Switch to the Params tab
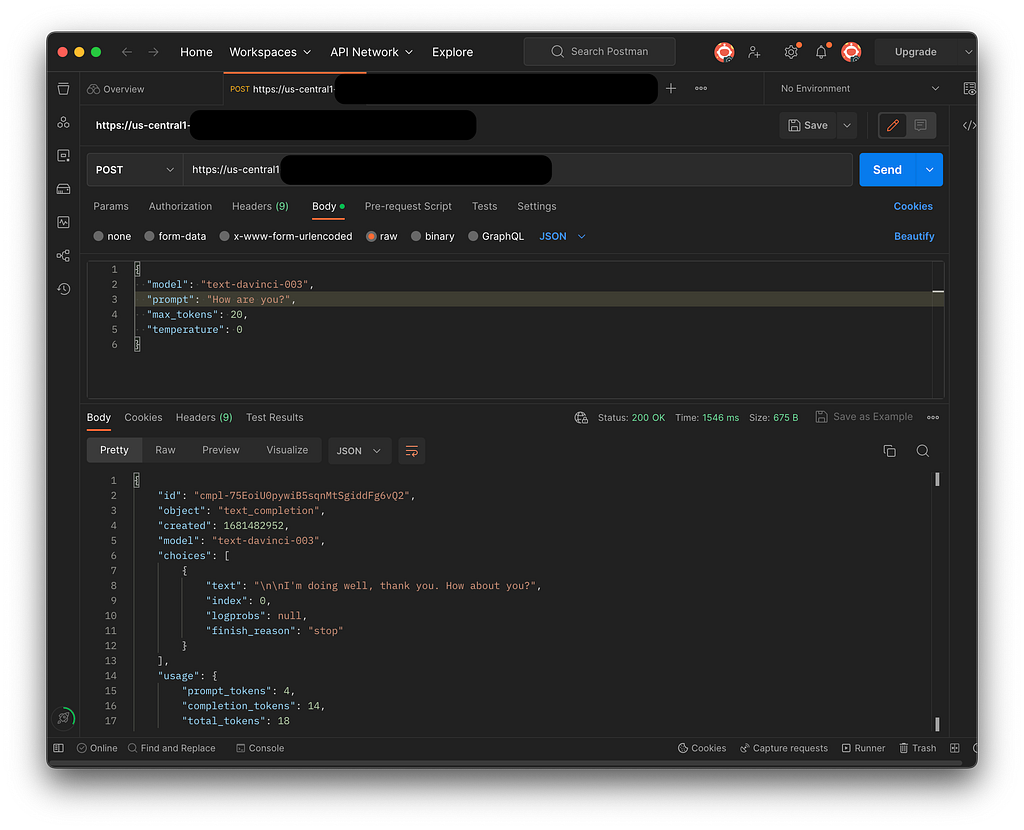Image resolution: width=1024 pixels, height=830 pixels. coord(111,206)
